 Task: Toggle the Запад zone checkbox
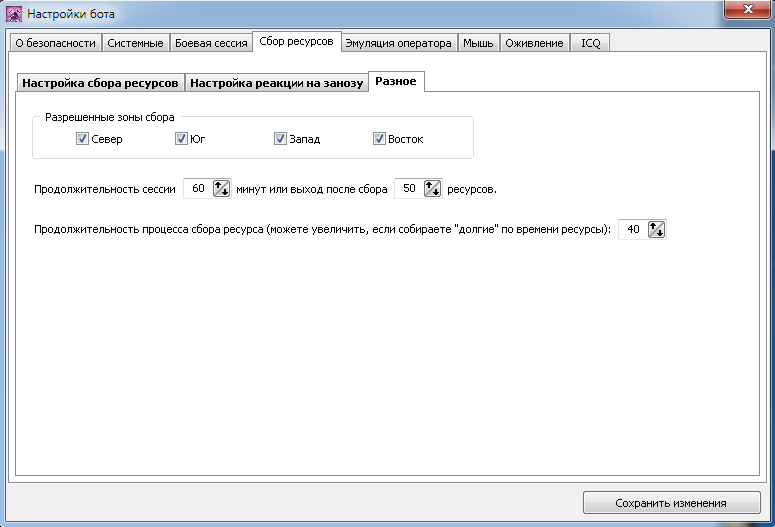[x=280, y=139]
